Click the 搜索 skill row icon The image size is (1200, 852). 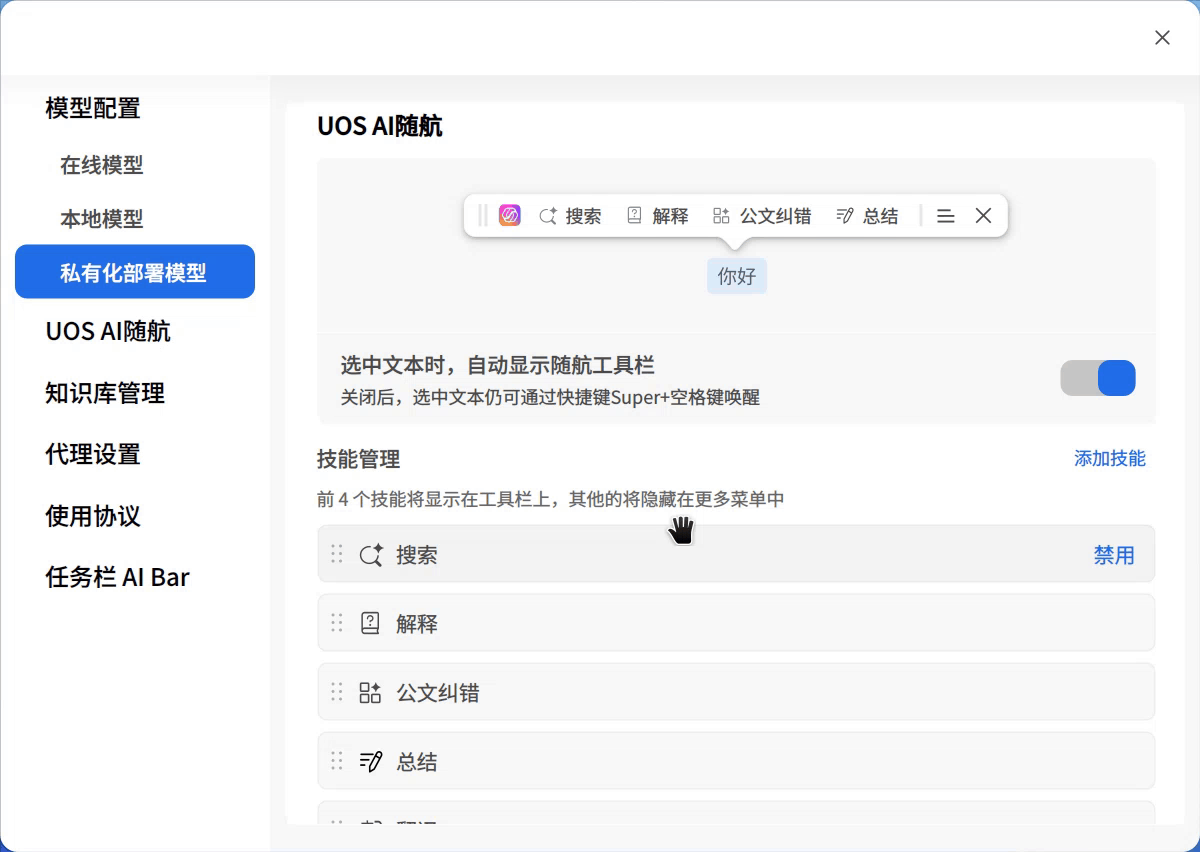coord(371,555)
